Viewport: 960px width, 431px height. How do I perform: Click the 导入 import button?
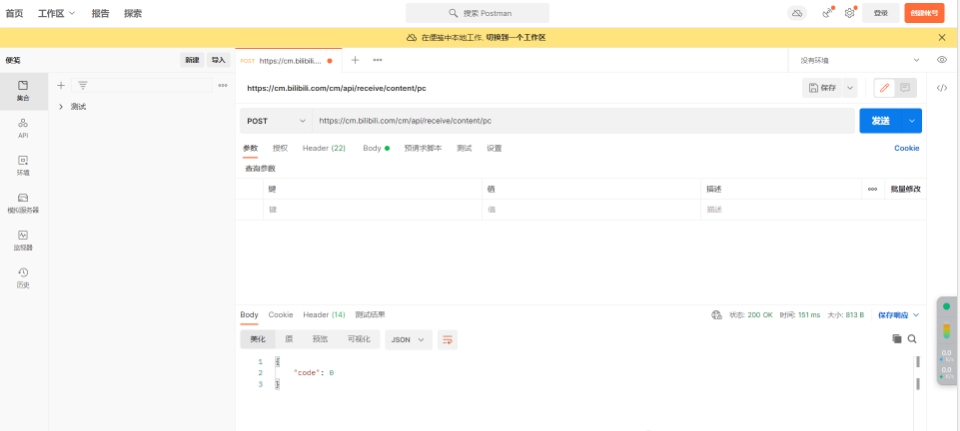tap(218, 60)
